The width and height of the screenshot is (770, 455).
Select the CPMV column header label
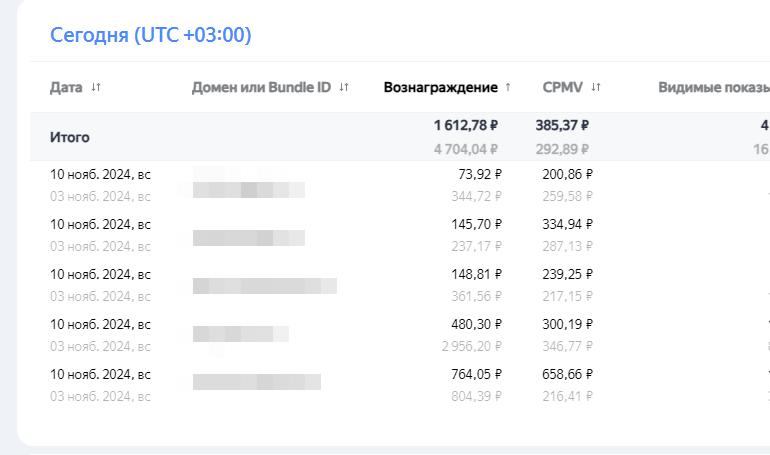pyautogui.click(x=563, y=87)
